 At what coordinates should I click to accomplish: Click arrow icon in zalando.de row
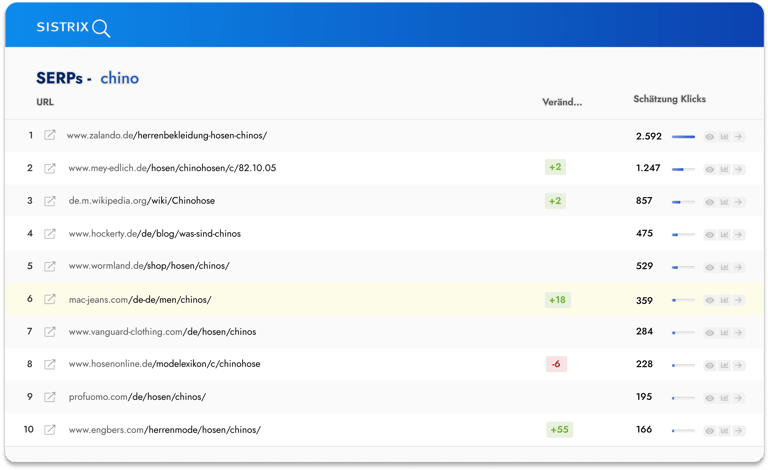tap(739, 137)
